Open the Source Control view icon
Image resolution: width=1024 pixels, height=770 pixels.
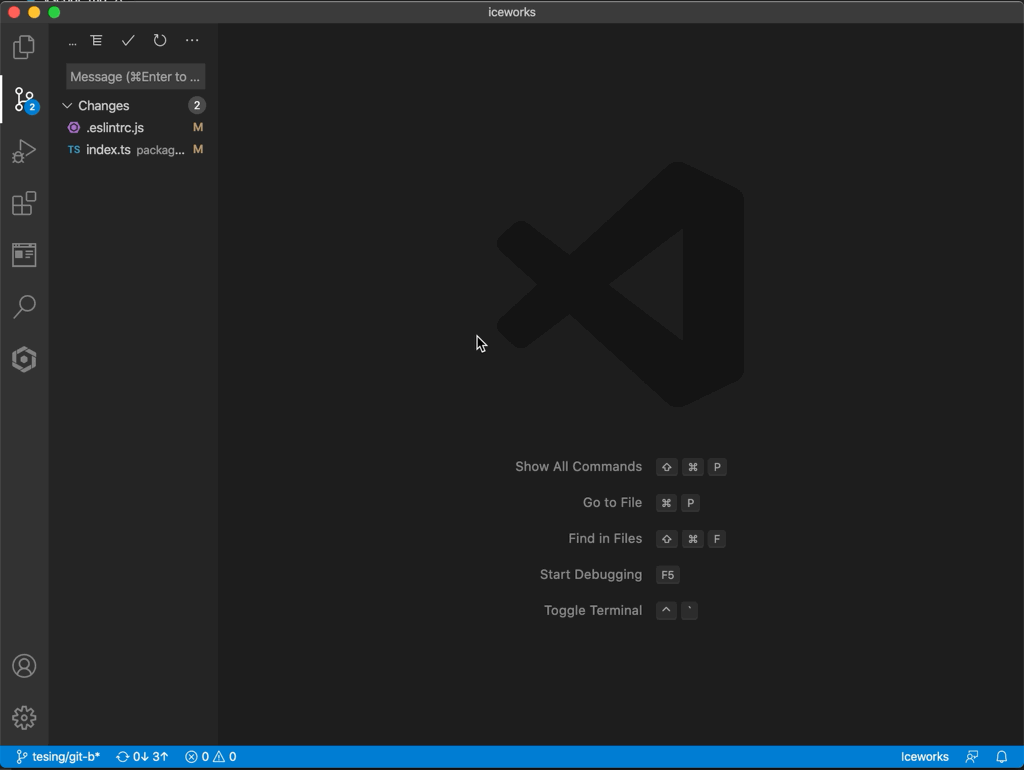(x=24, y=99)
